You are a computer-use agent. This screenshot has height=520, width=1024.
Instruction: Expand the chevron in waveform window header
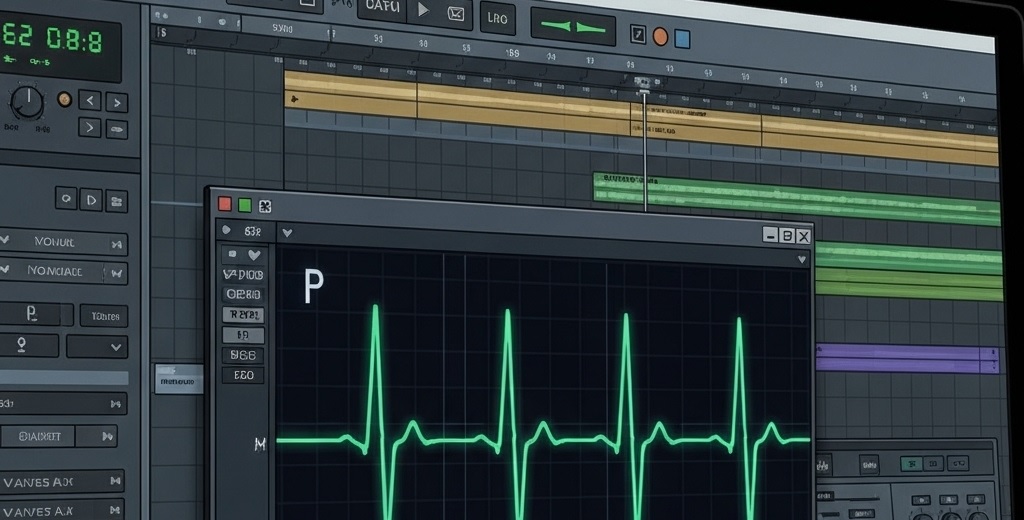(x=287, y=233)
